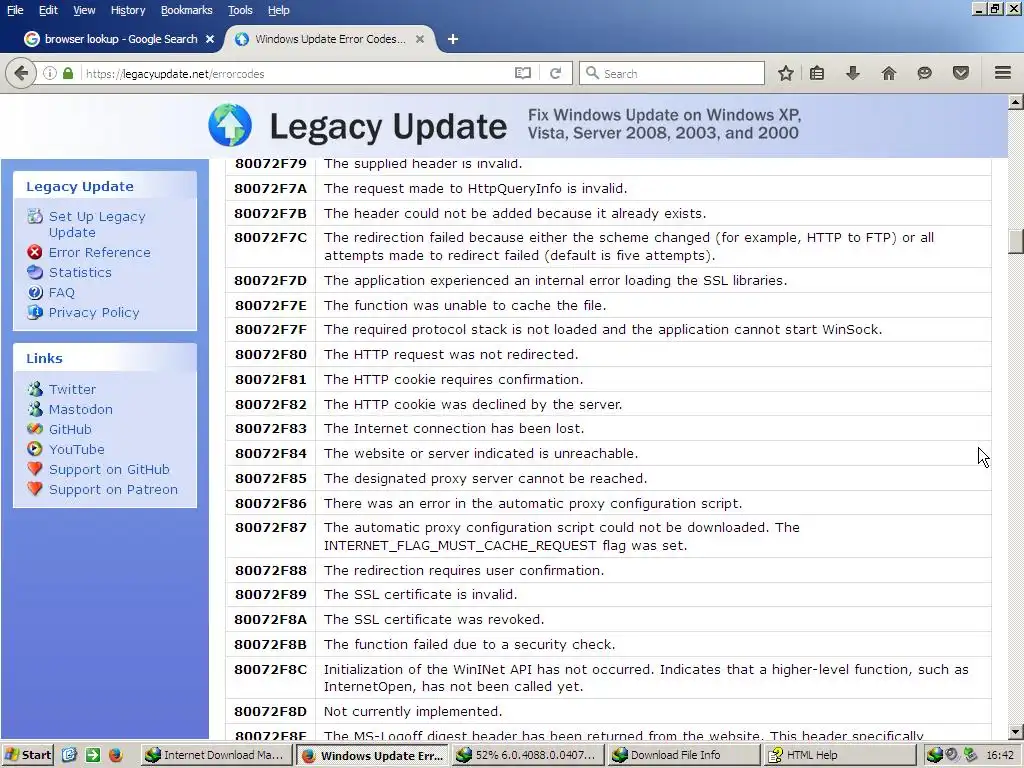1024x768 pixels.
Task: Click the system tray clock 16:42
Action: click(1000, 755)
